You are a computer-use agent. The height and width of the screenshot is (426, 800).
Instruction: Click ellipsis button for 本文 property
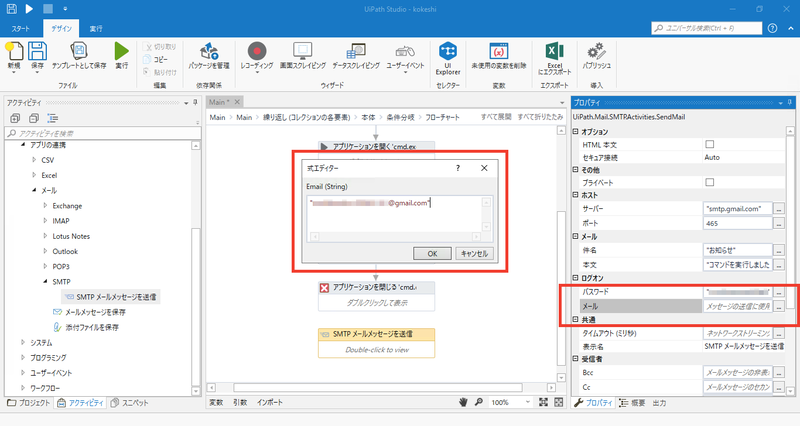[779, 265]
